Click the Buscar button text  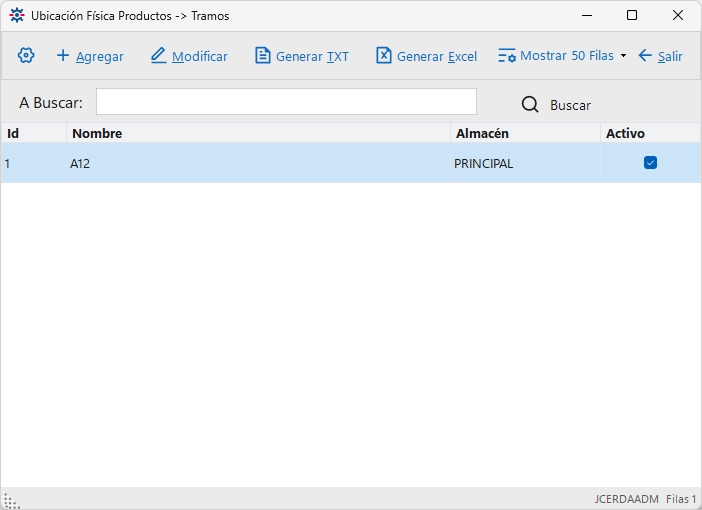coord(570,105)
